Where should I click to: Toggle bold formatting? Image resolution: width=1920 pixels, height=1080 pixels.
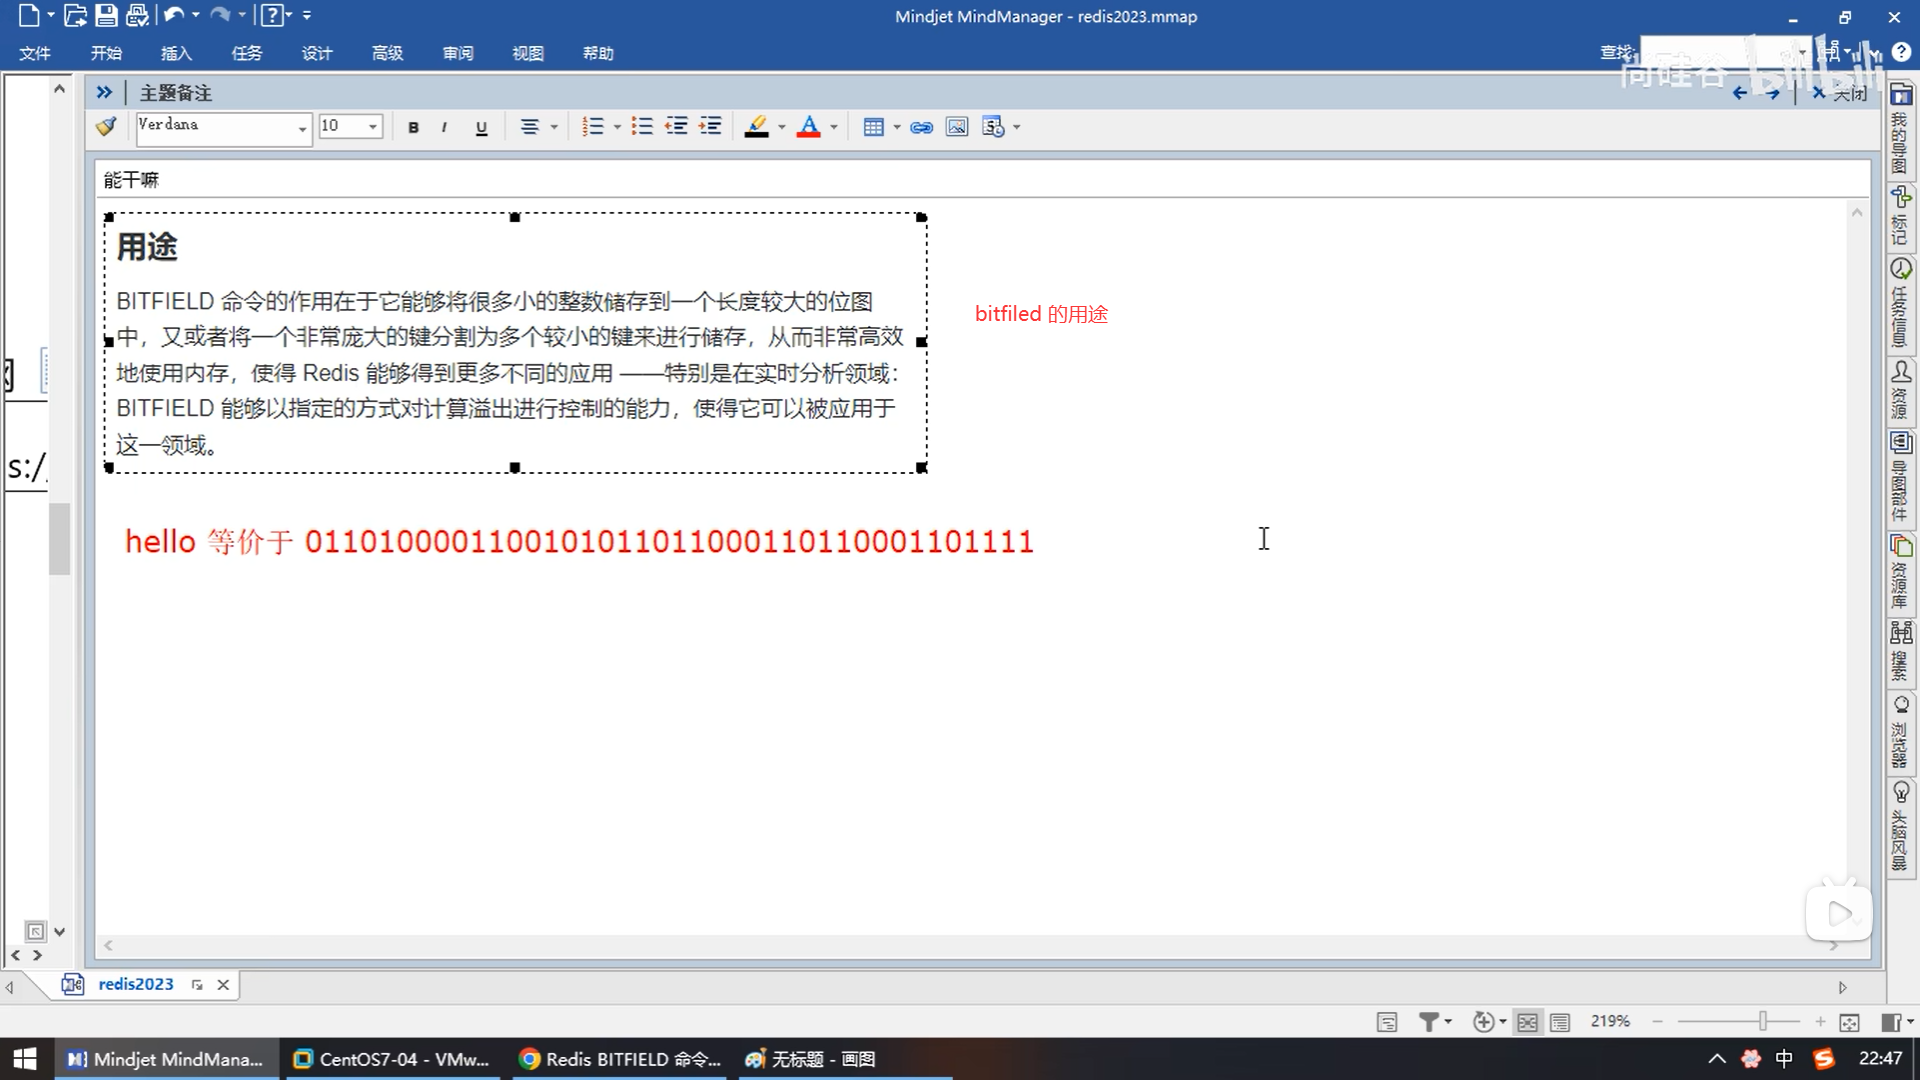(x=413, y=127)
